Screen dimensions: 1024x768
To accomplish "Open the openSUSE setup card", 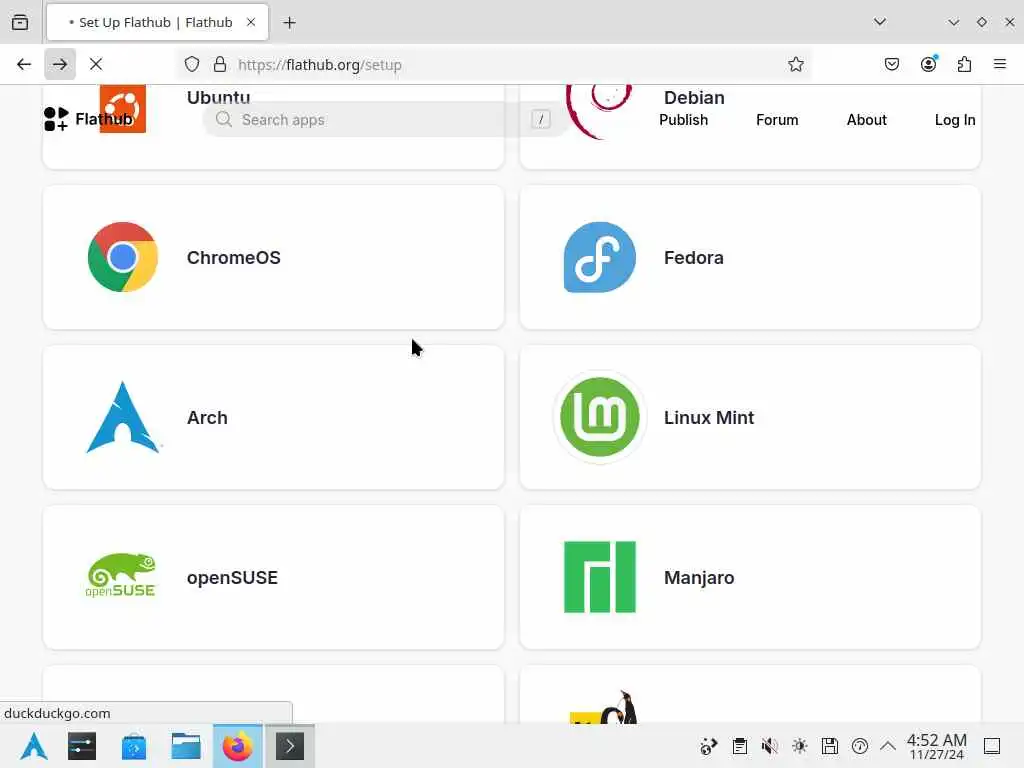I will coord(273,577).
